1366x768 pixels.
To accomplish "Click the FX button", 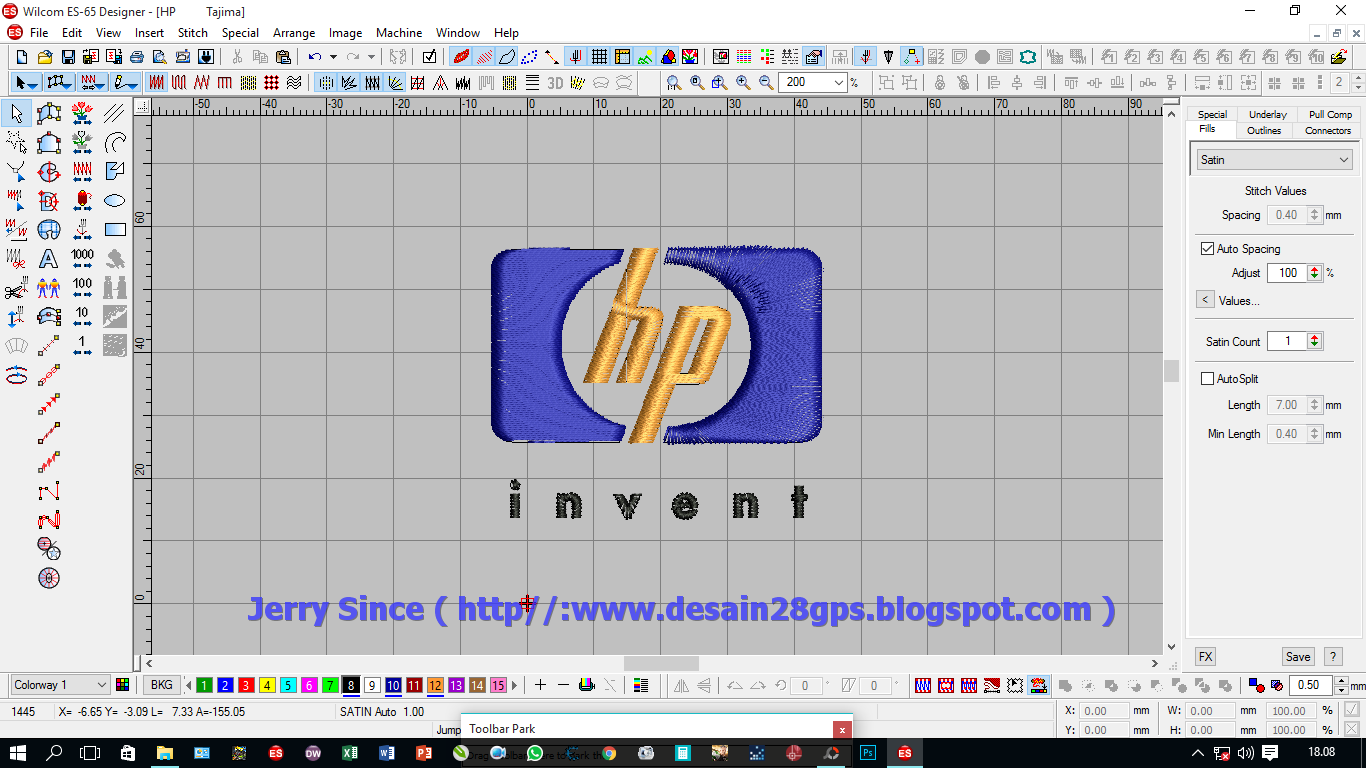I will (x=1205, y=657).
